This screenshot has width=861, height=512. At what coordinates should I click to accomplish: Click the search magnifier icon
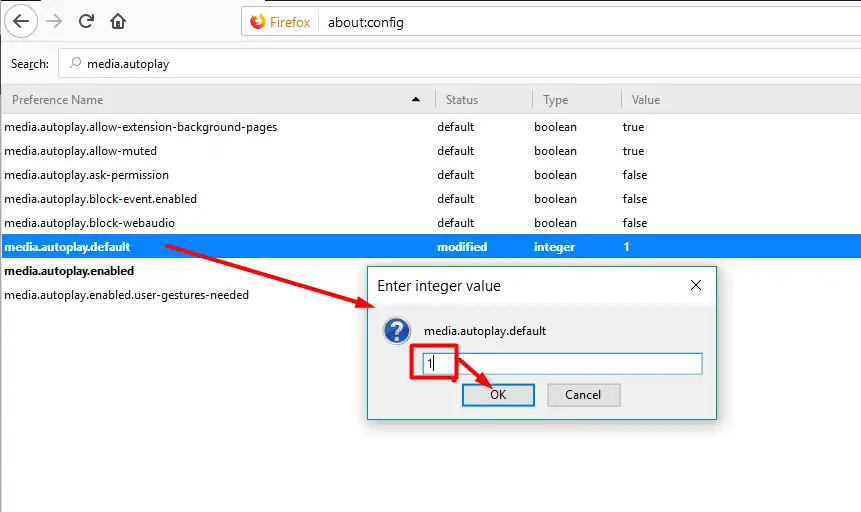tap(76, 63)
